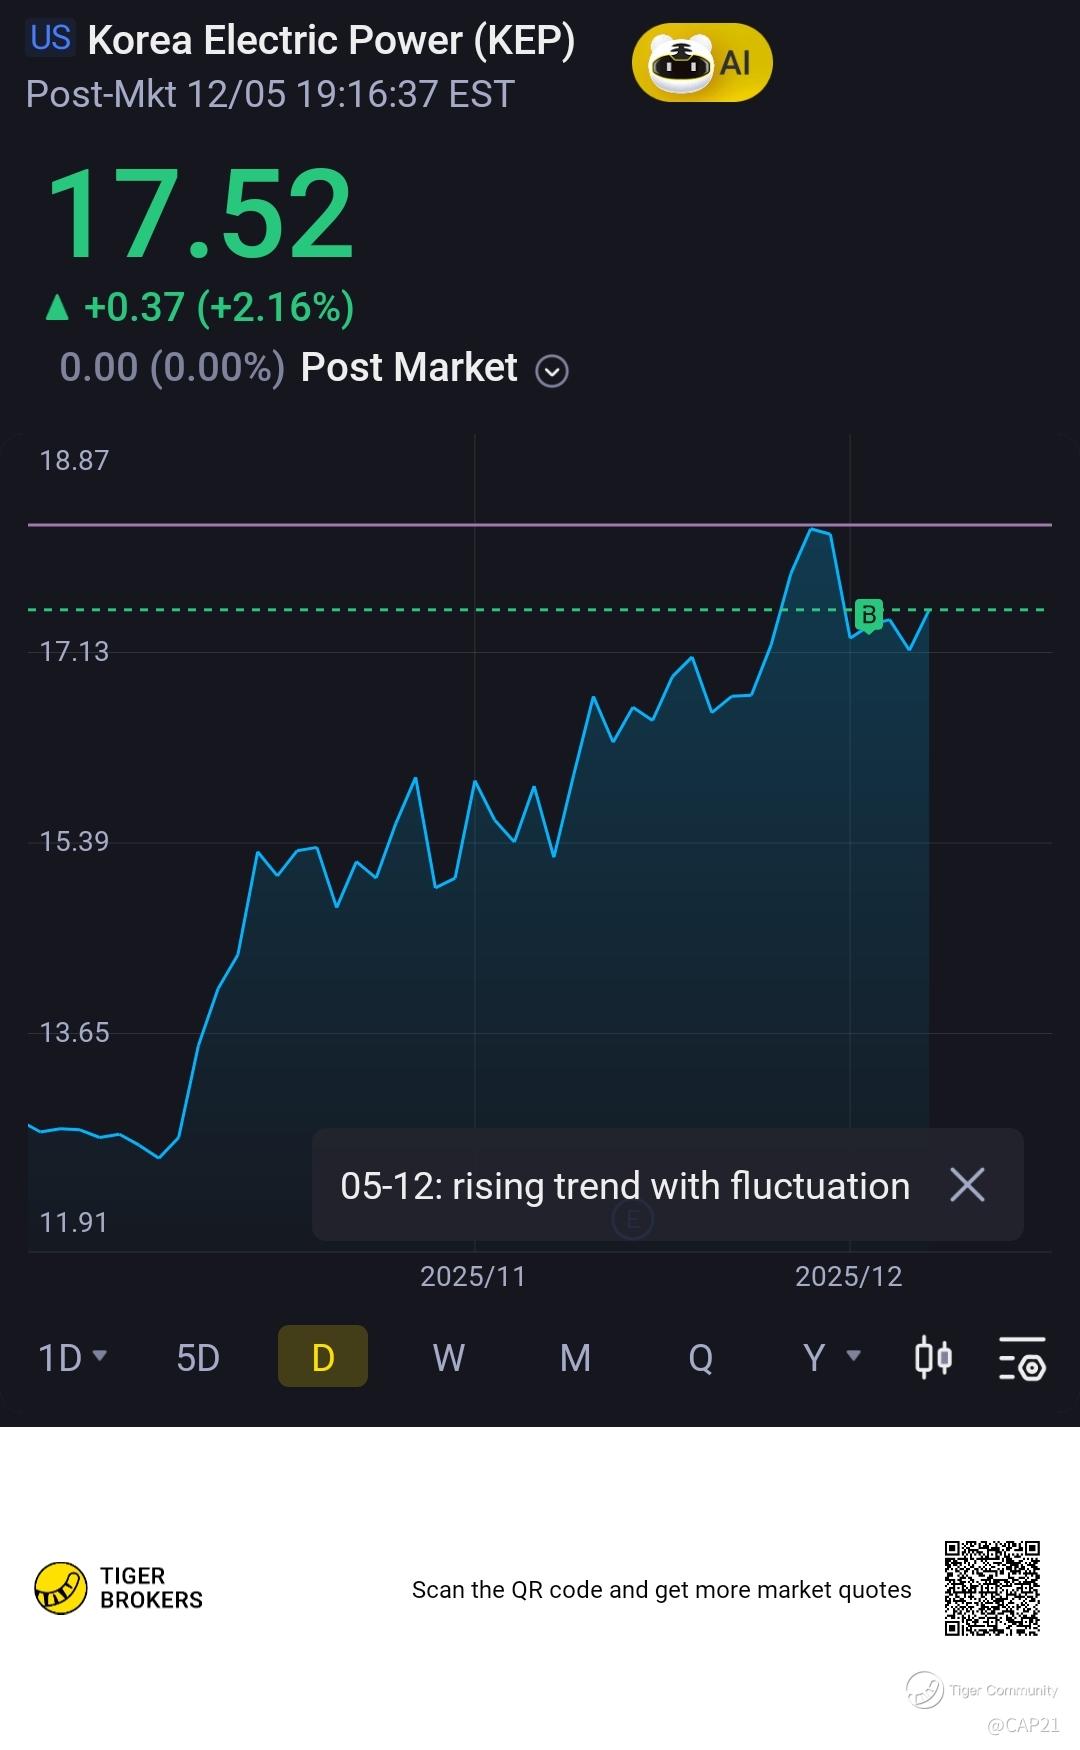Screen dimensions: 1080x1750
Task: Tap the Tiger Community watermark icon
Action: pyautogui.click(x=924, y=1690)
